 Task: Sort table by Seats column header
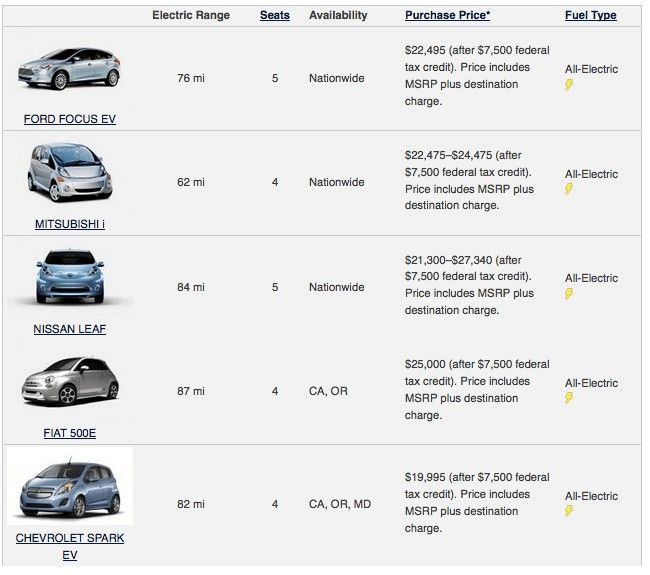point(275,15)
